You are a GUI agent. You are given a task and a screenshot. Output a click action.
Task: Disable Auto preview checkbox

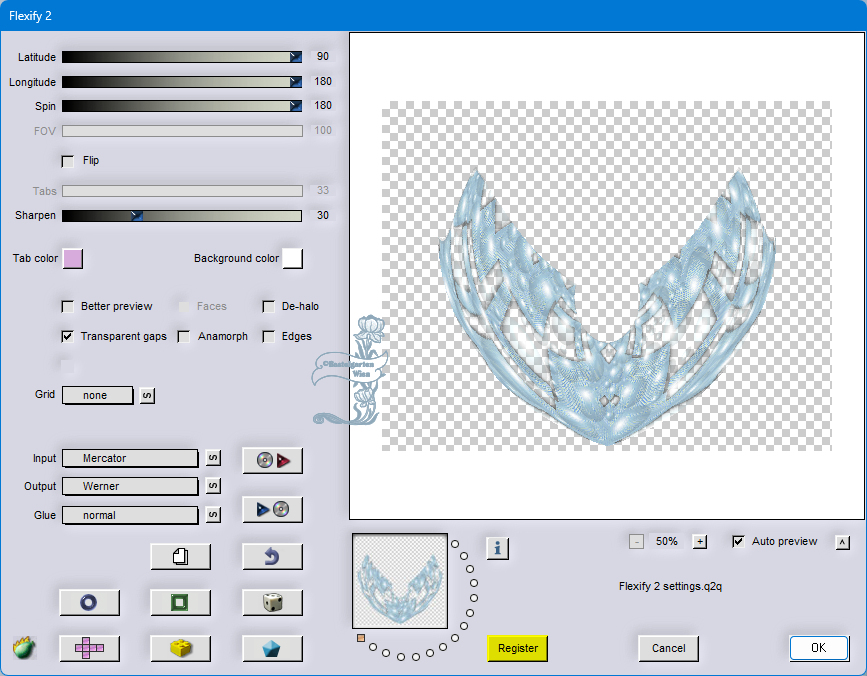coord(738,541)
